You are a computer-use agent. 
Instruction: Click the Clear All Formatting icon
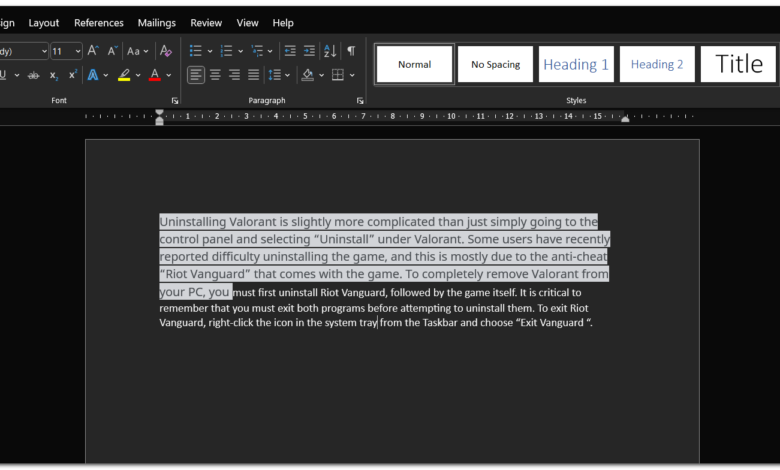[166, 50]
